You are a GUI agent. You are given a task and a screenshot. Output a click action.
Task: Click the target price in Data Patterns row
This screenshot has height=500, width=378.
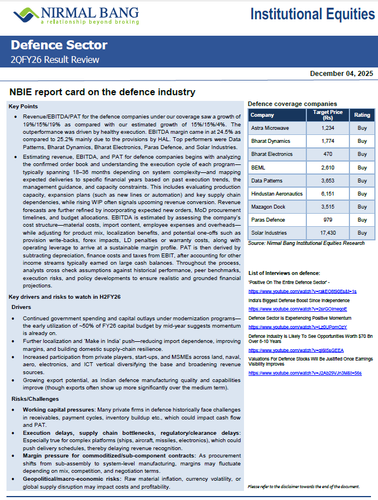[328, 181]
